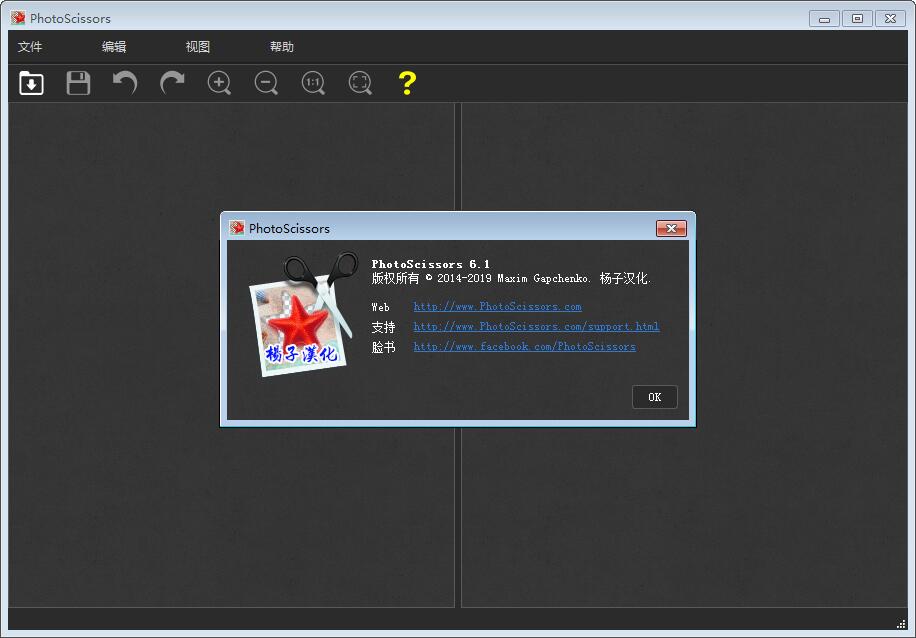Open the 编辑 menu
Viewport: 916px width, 638px height.
[x=114, y=47]
